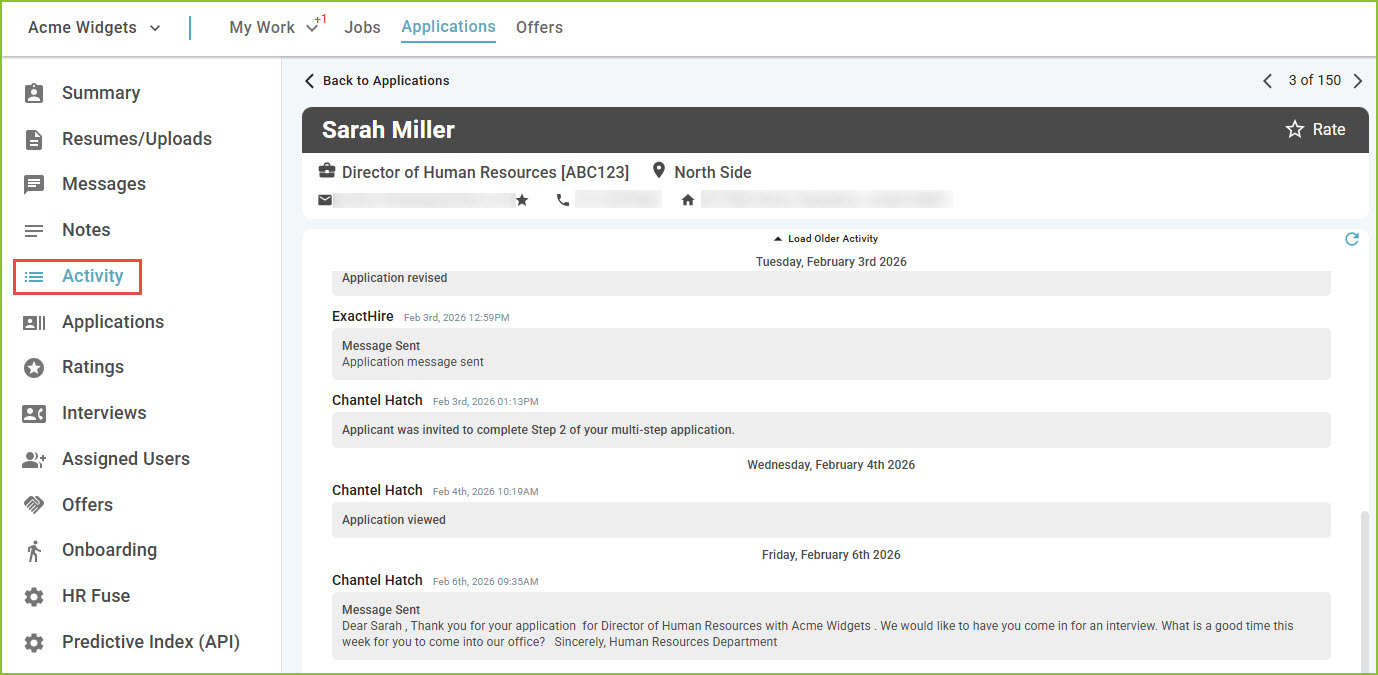Expand Load Older Activity

pyautogui.click(x=826, y=239)
